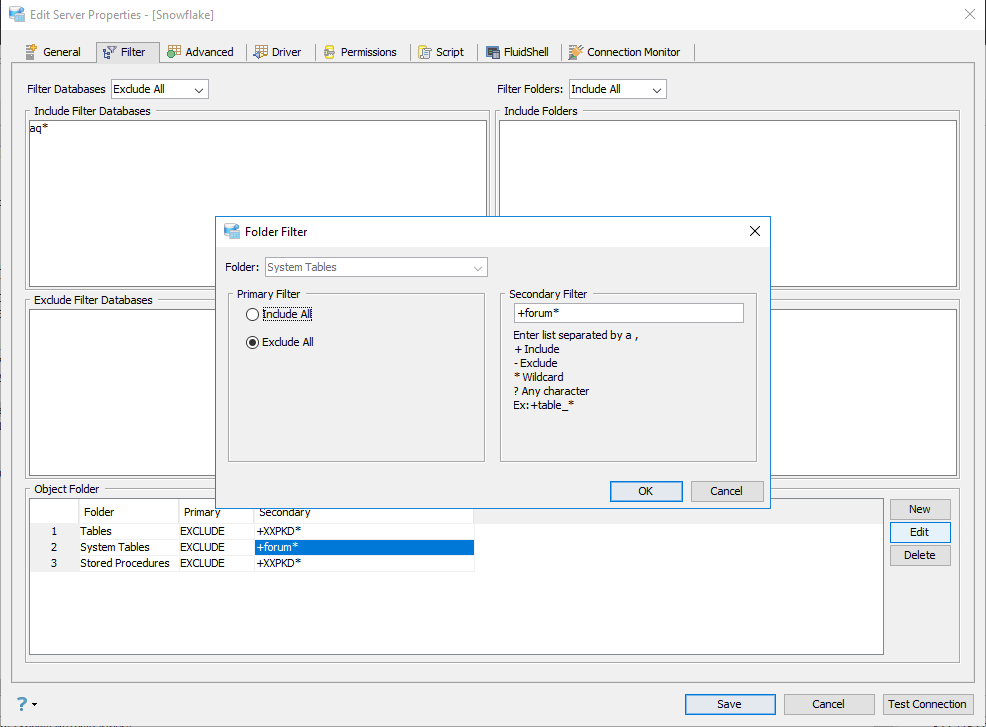Open the Filter Databases dropdown
Viewport: 986px width, 727px height.
(x=160, y=89)
